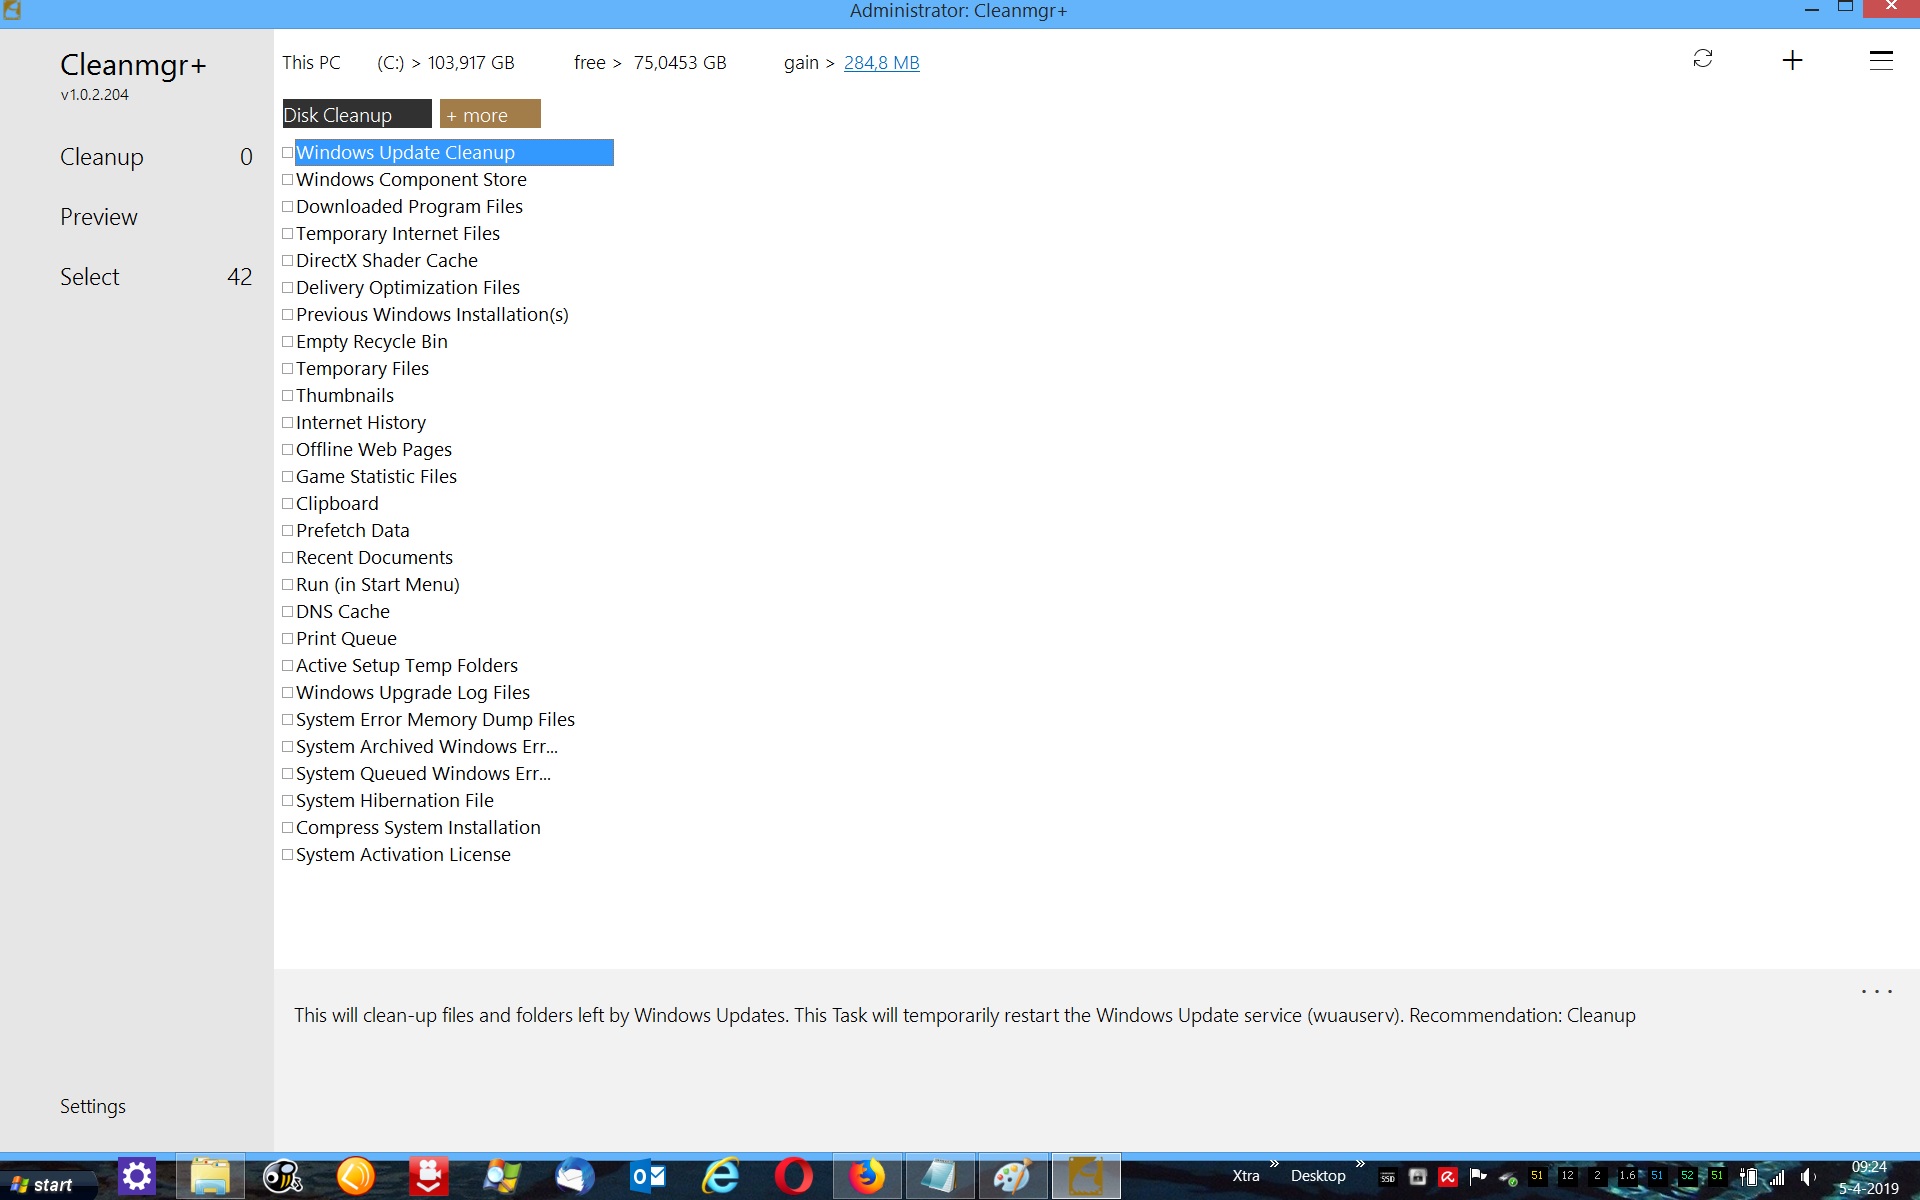Click the Xtra toolbar label

[x=1246, y=1176]
